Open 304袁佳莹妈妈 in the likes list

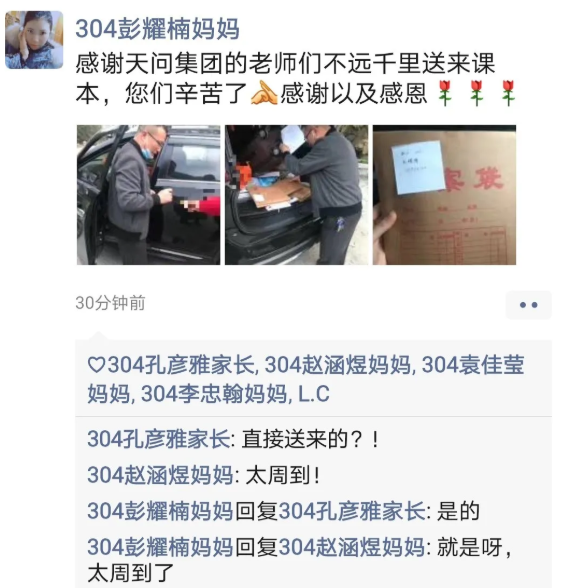pos(306,379)
